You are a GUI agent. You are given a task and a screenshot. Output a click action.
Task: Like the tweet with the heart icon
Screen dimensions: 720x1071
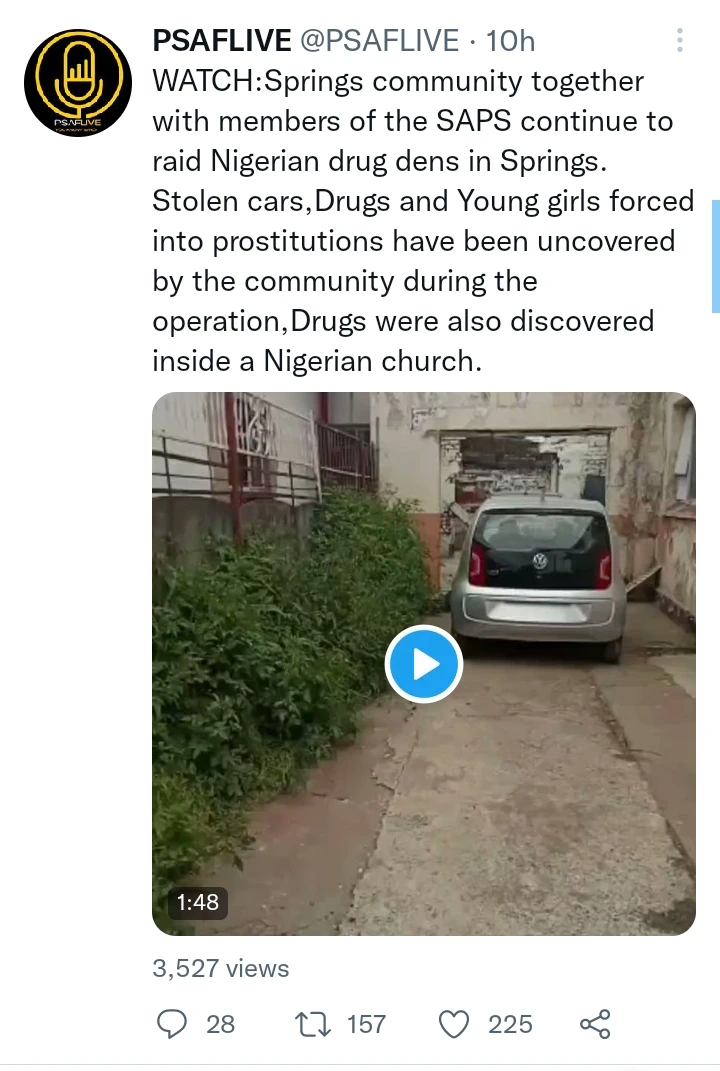click(454, 1024)
